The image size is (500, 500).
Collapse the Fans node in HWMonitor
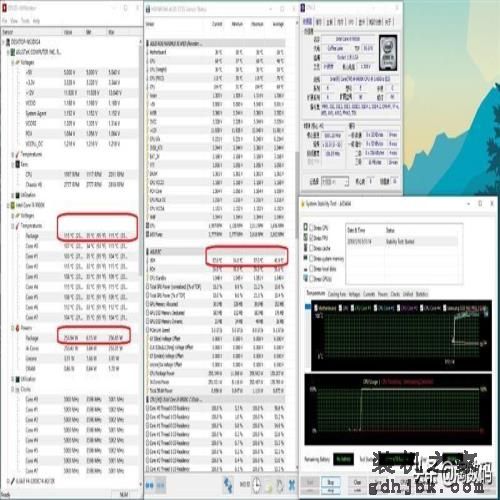(x=13, y=165)
